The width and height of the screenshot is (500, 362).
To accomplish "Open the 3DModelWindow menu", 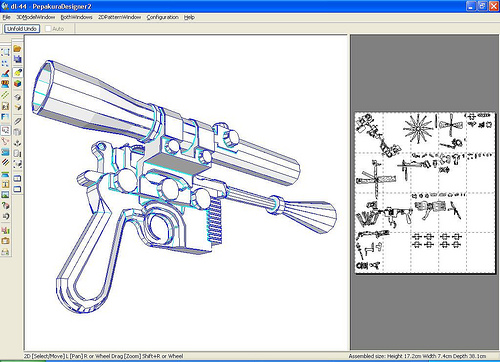I will (36, 17).
